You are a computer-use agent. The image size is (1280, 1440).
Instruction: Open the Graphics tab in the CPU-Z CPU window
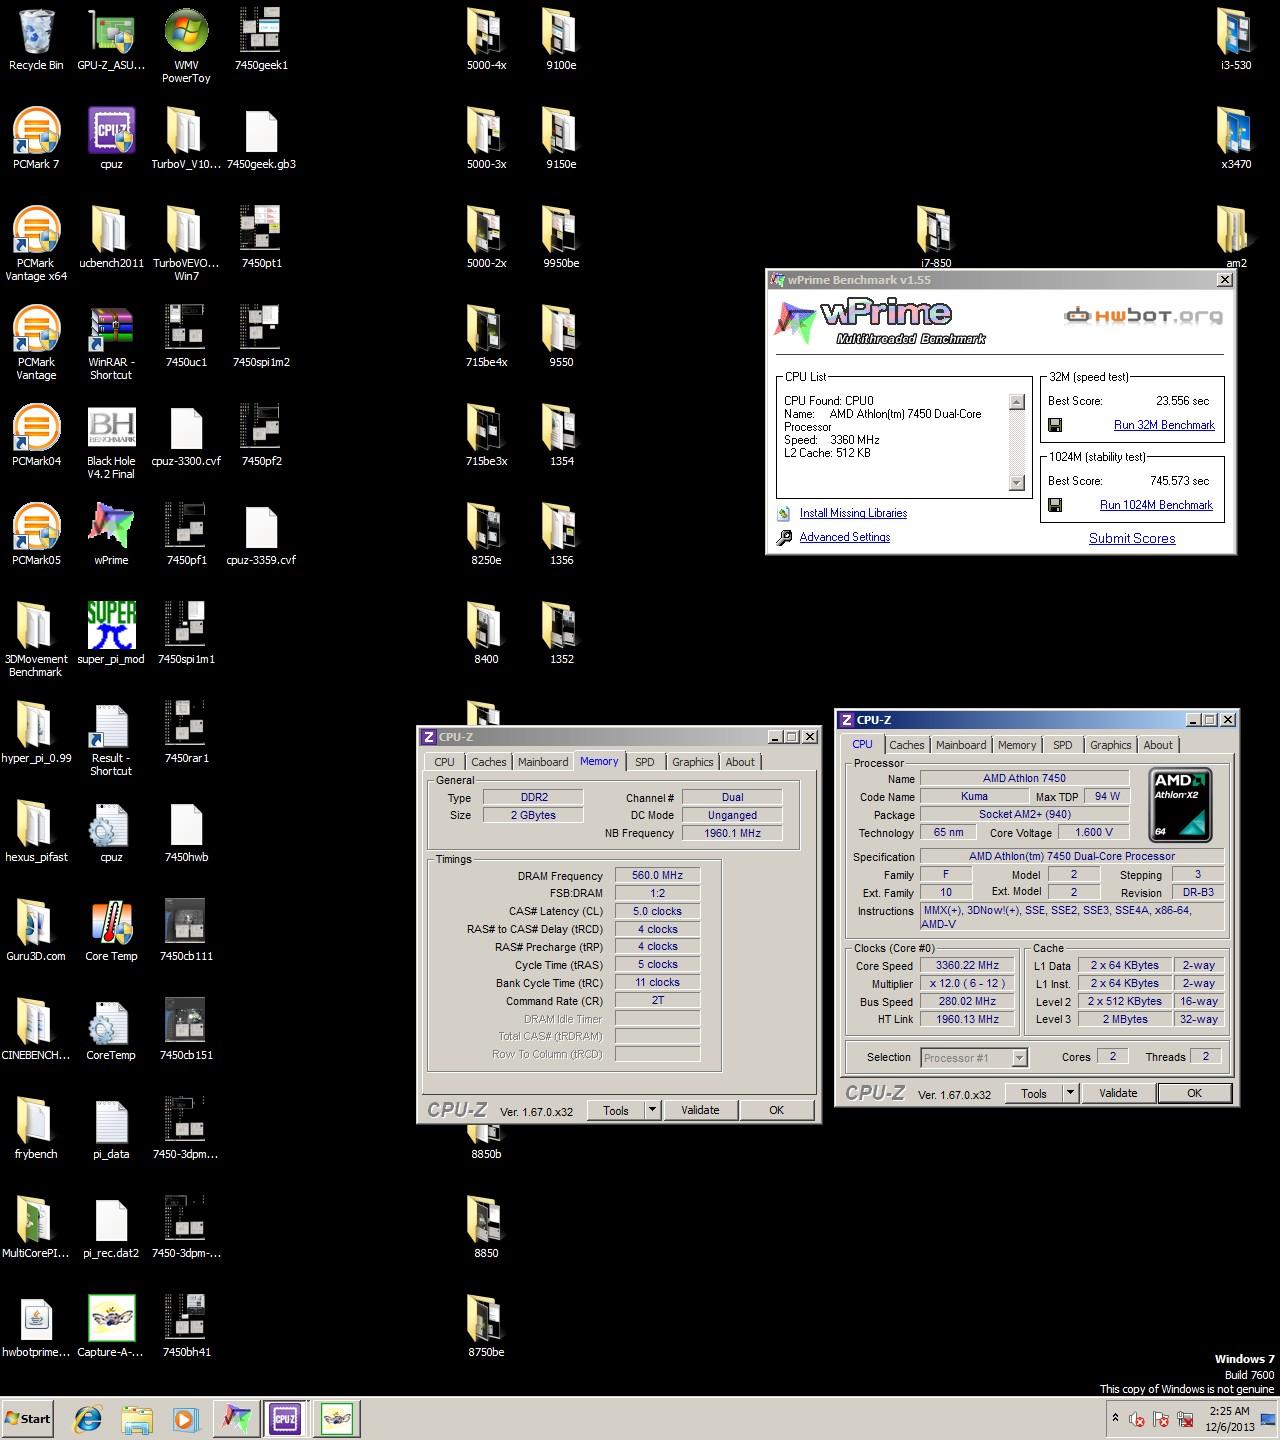coord(1110,745)
